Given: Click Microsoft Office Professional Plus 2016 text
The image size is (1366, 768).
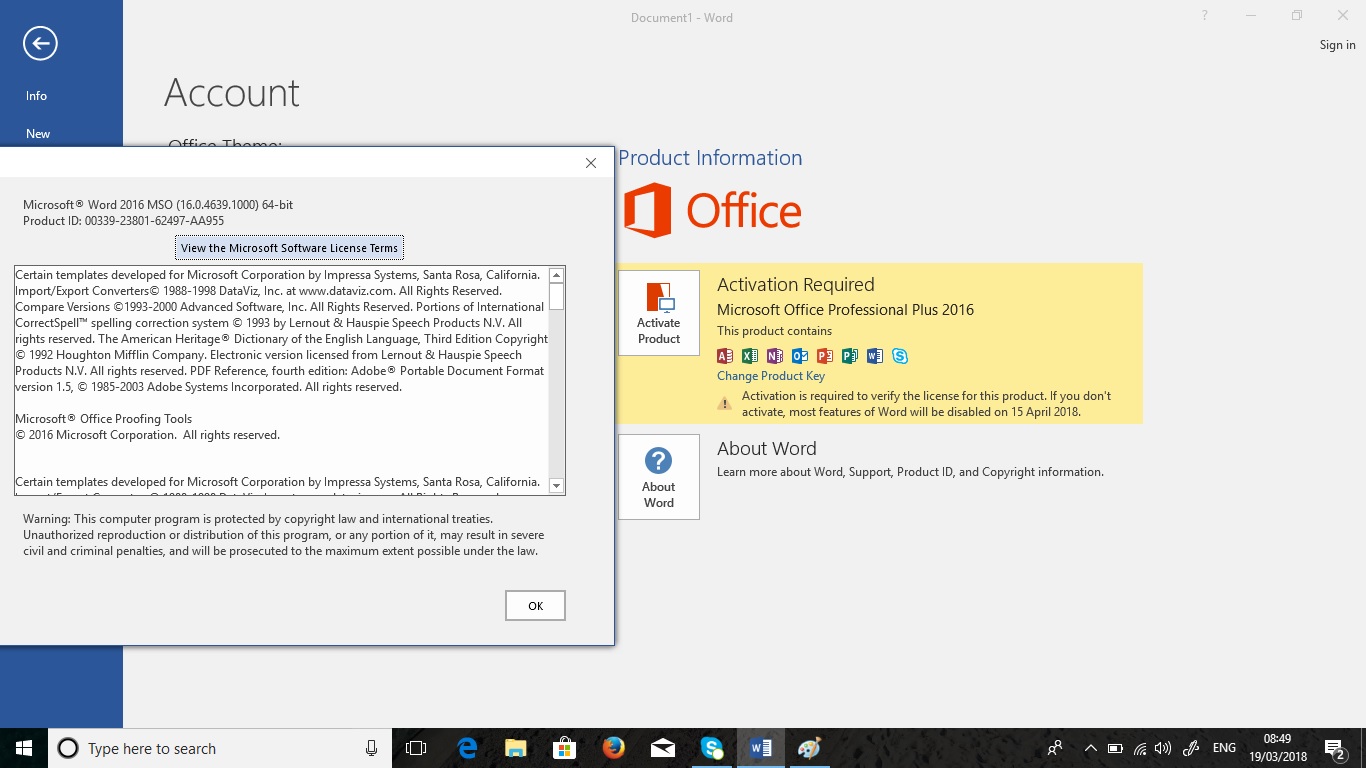Looking at the screenshot, I should [845, 310].
